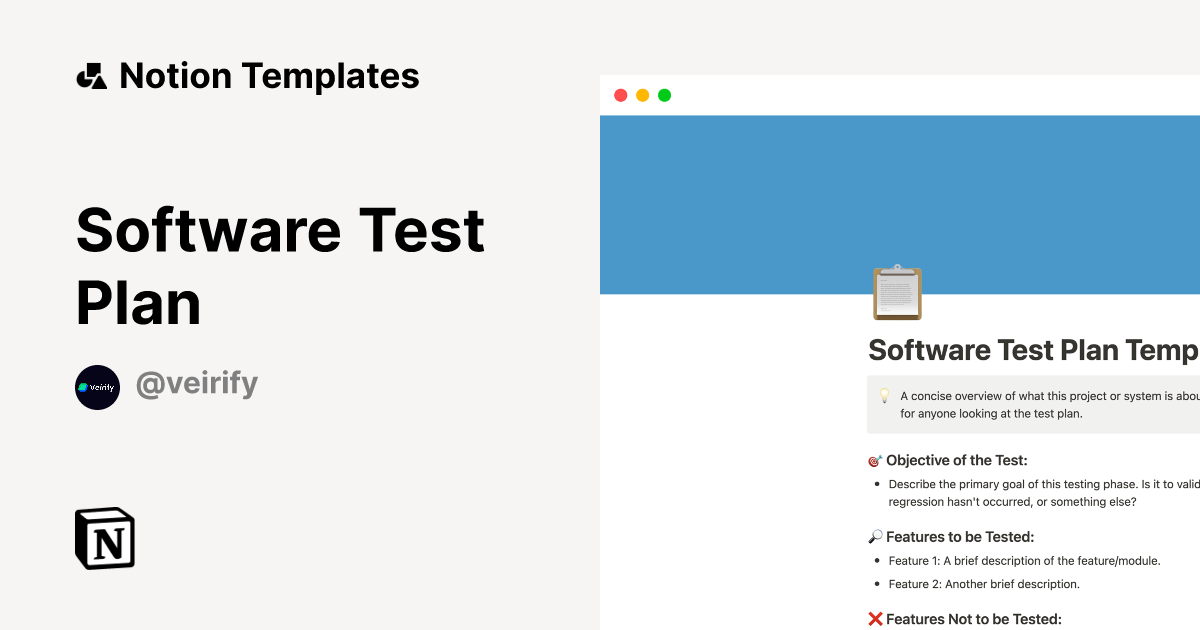Click the Notion Templates header text
Image resolution: width=1200 pixels, height=630 pixels.
pyautogui.click(x=270, y=75)
